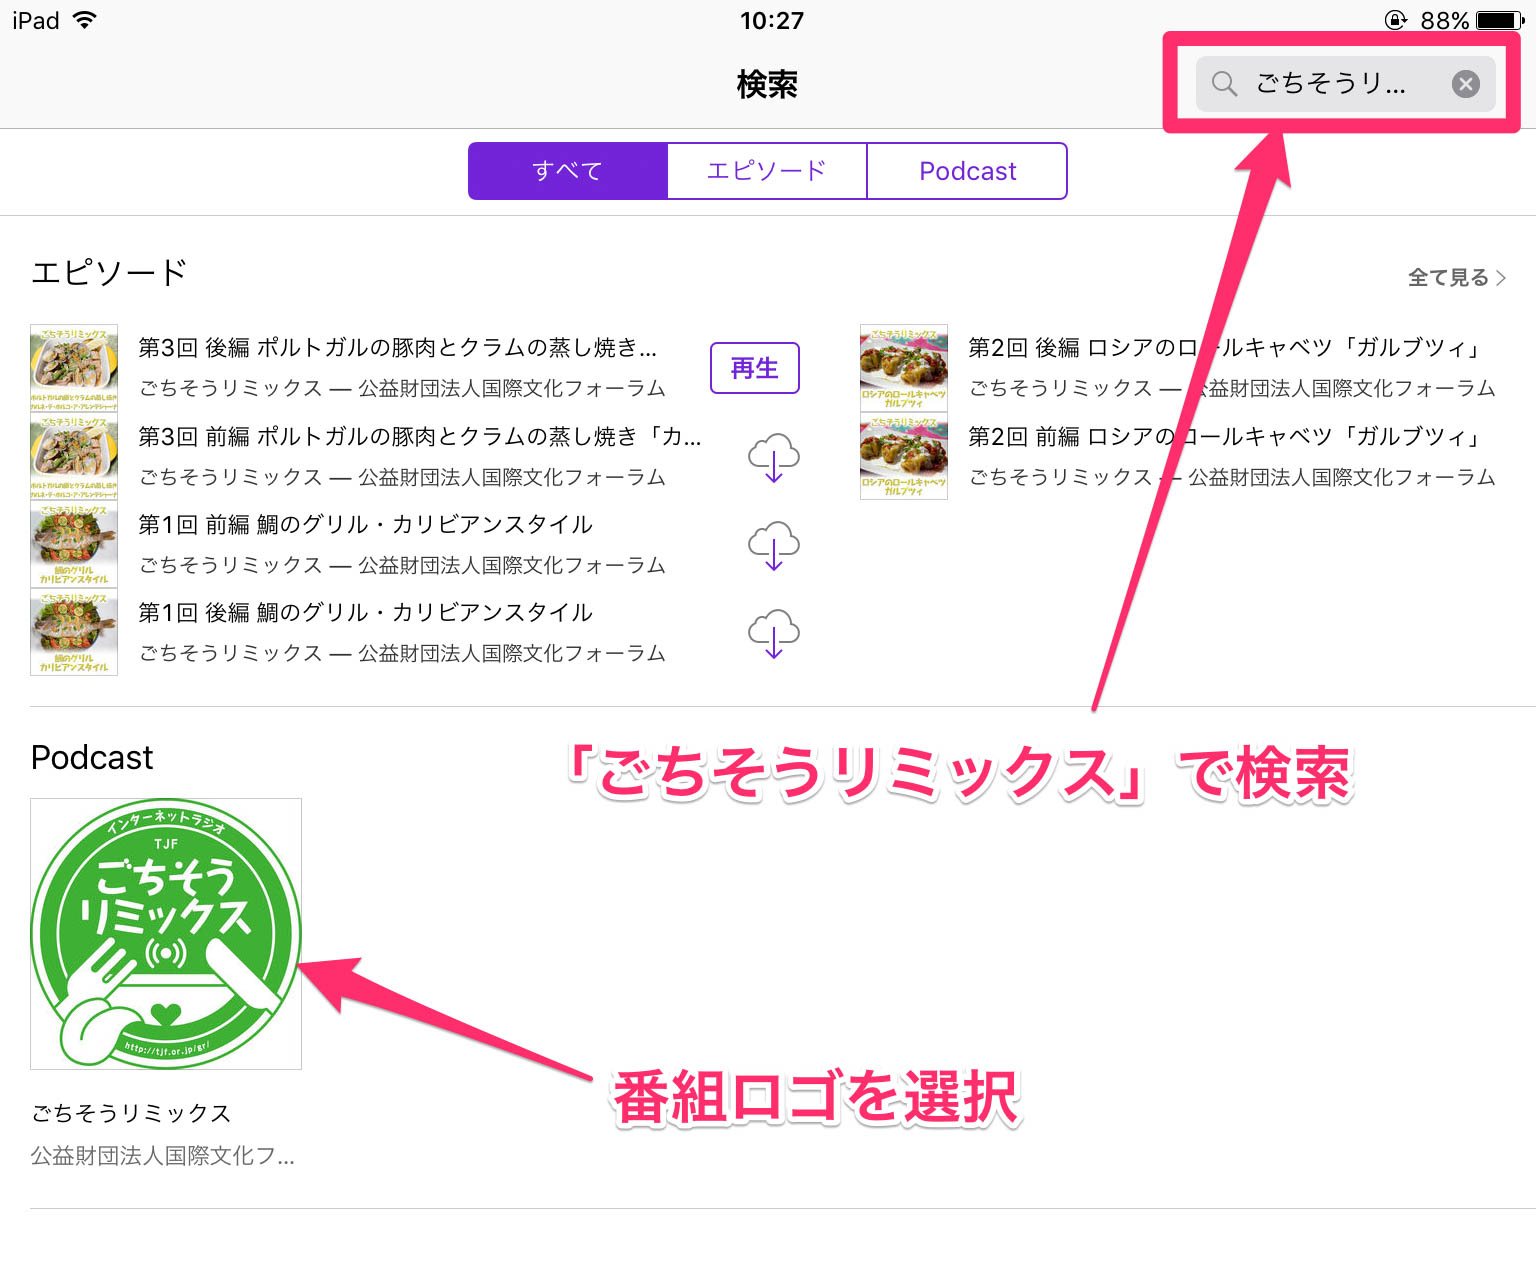Open thumbnail of 第1回 前編 鯛のグリル episode

pos(74,544)
